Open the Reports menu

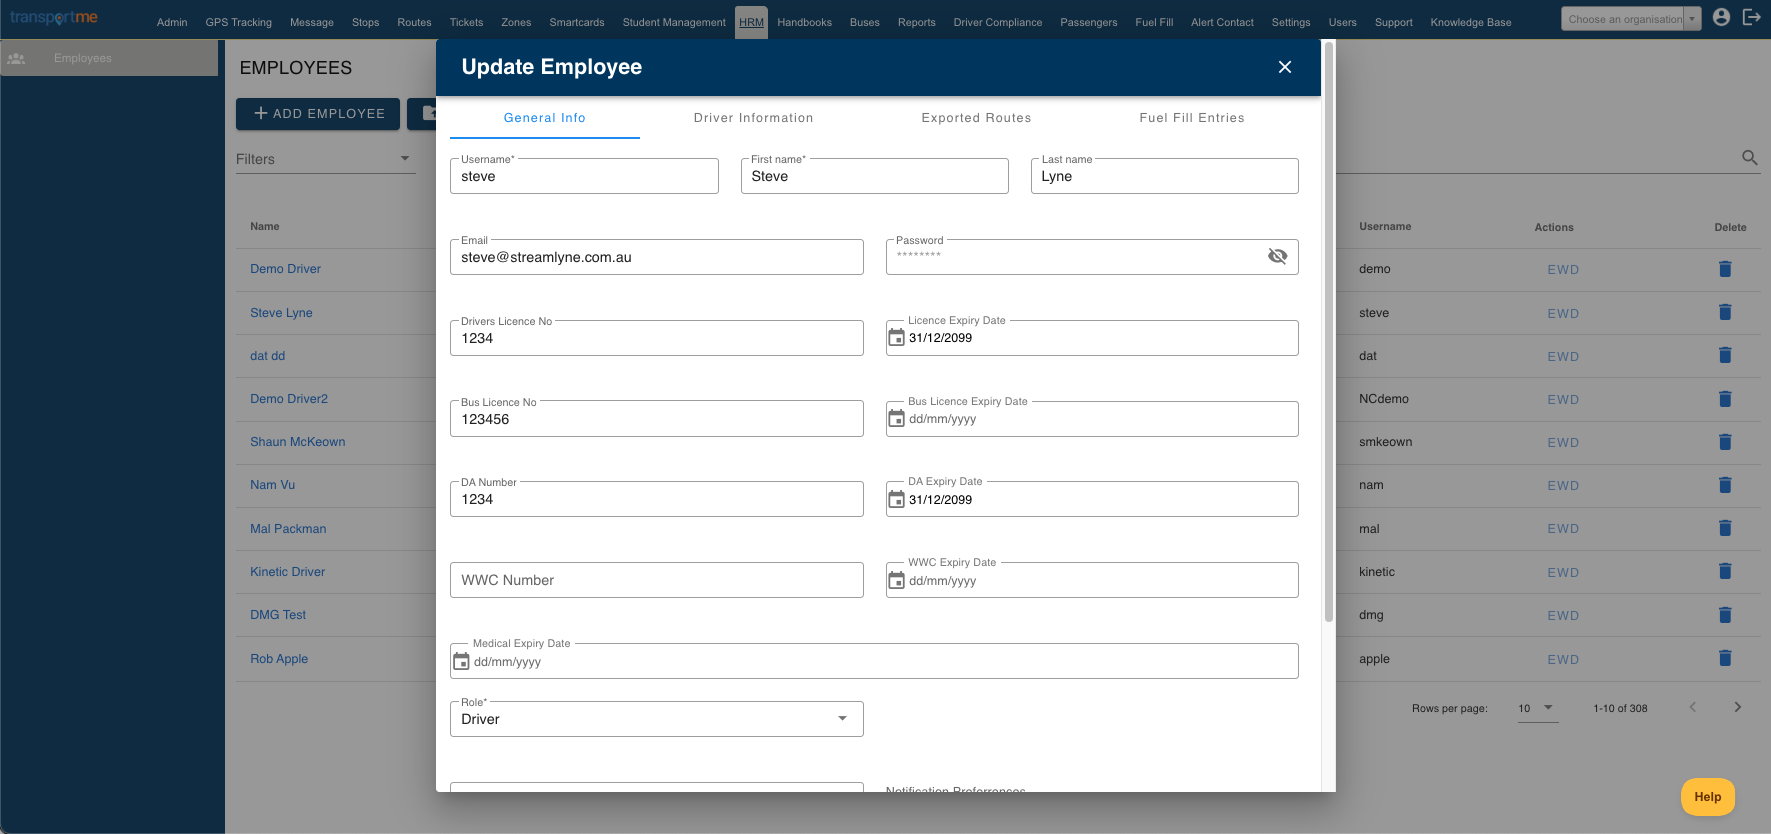[x=917, y=22]
